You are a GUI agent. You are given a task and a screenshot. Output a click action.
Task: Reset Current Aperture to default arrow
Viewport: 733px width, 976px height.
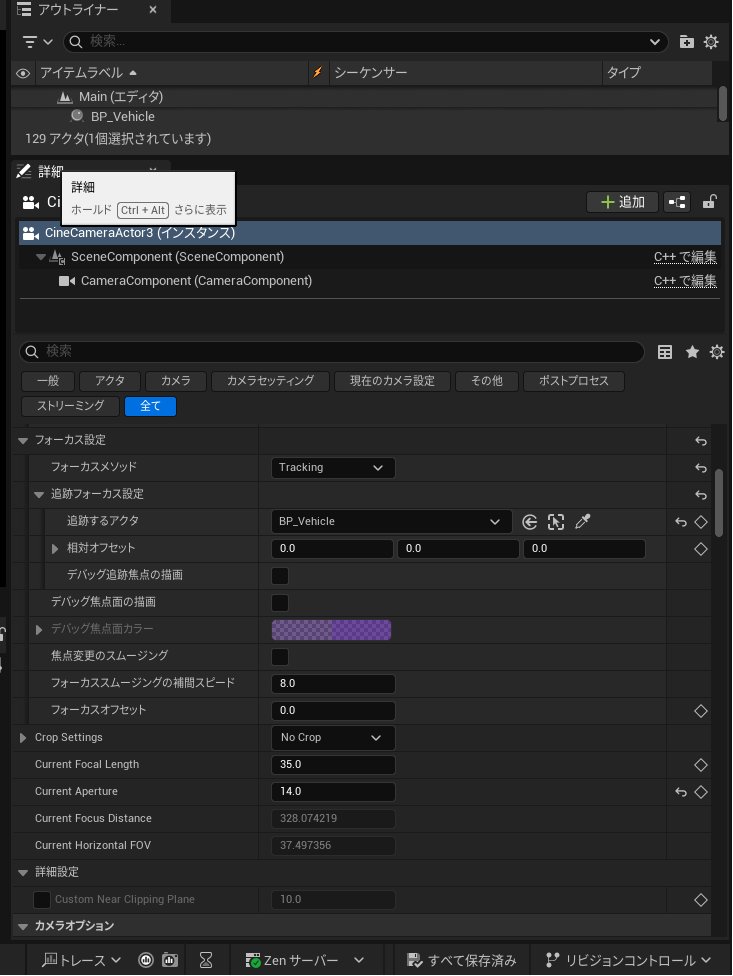point(681,792)
